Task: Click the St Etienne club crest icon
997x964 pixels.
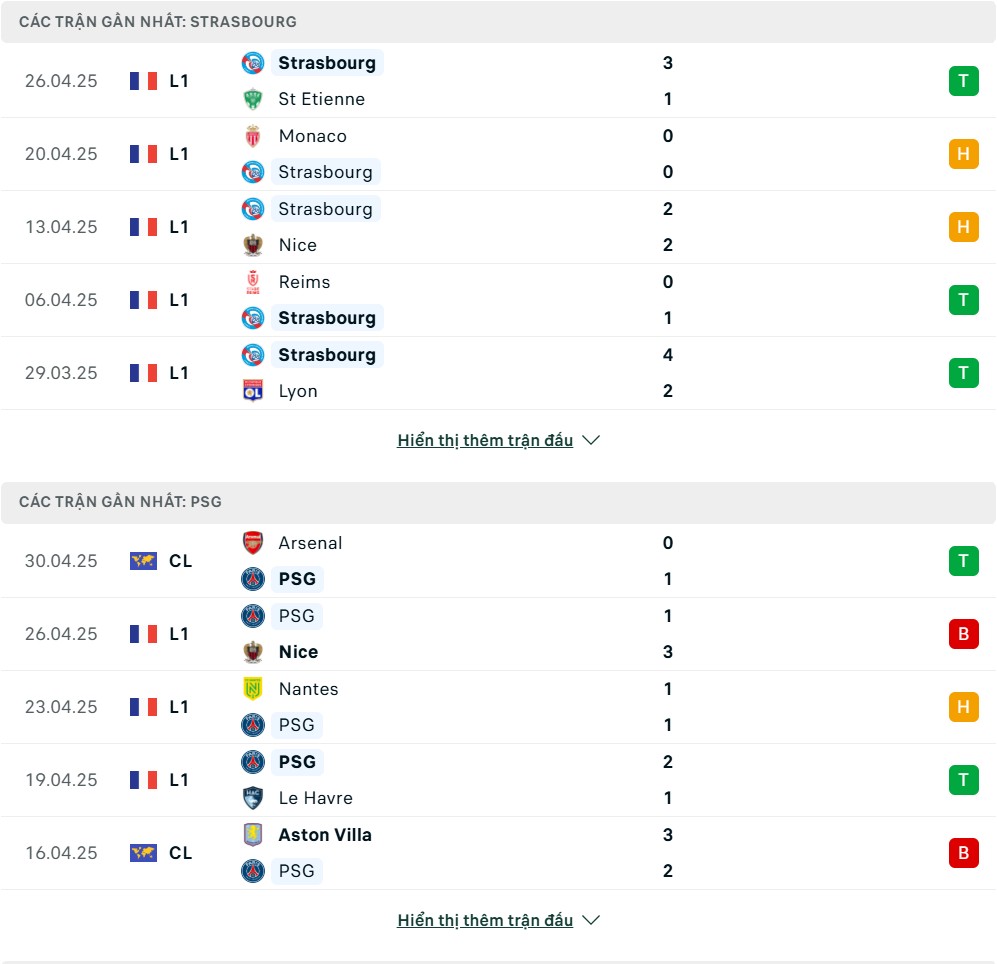Action: (x=253, y=99)
